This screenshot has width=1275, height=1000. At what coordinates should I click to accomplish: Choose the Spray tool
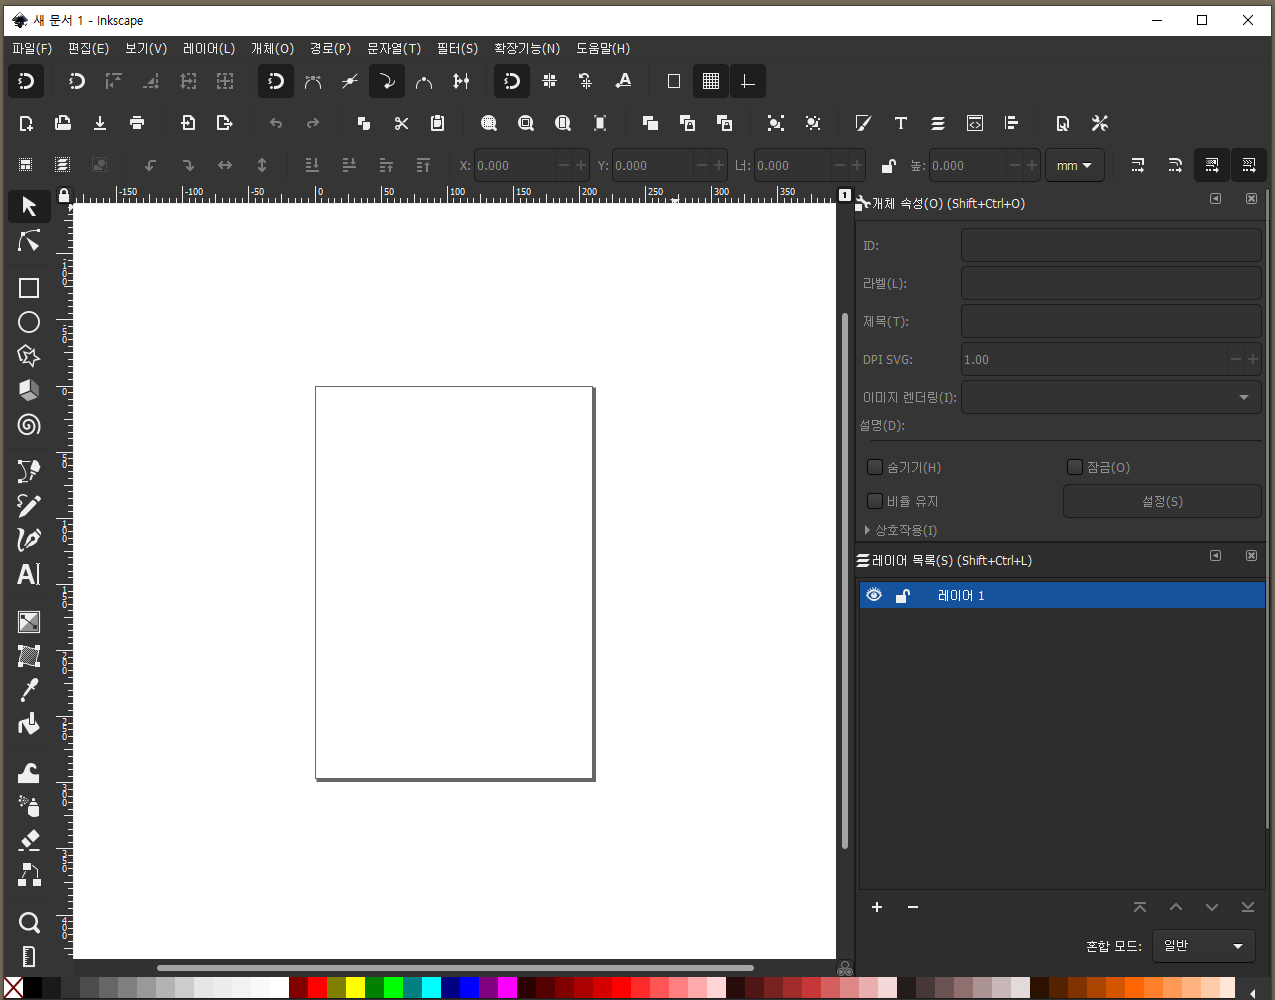tap(29, 806)
